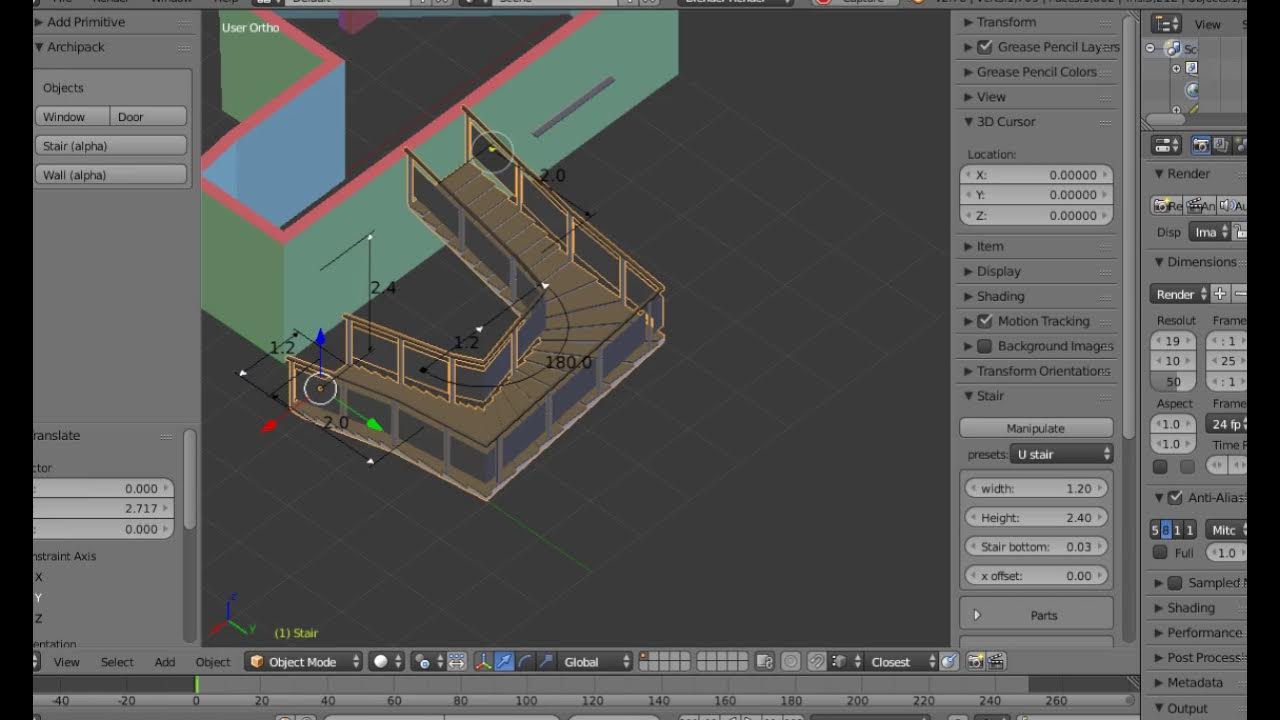Select anti-aliasing sample count 5
The width and height of the screenshot is (1280, 720).
pos(1155,530)
